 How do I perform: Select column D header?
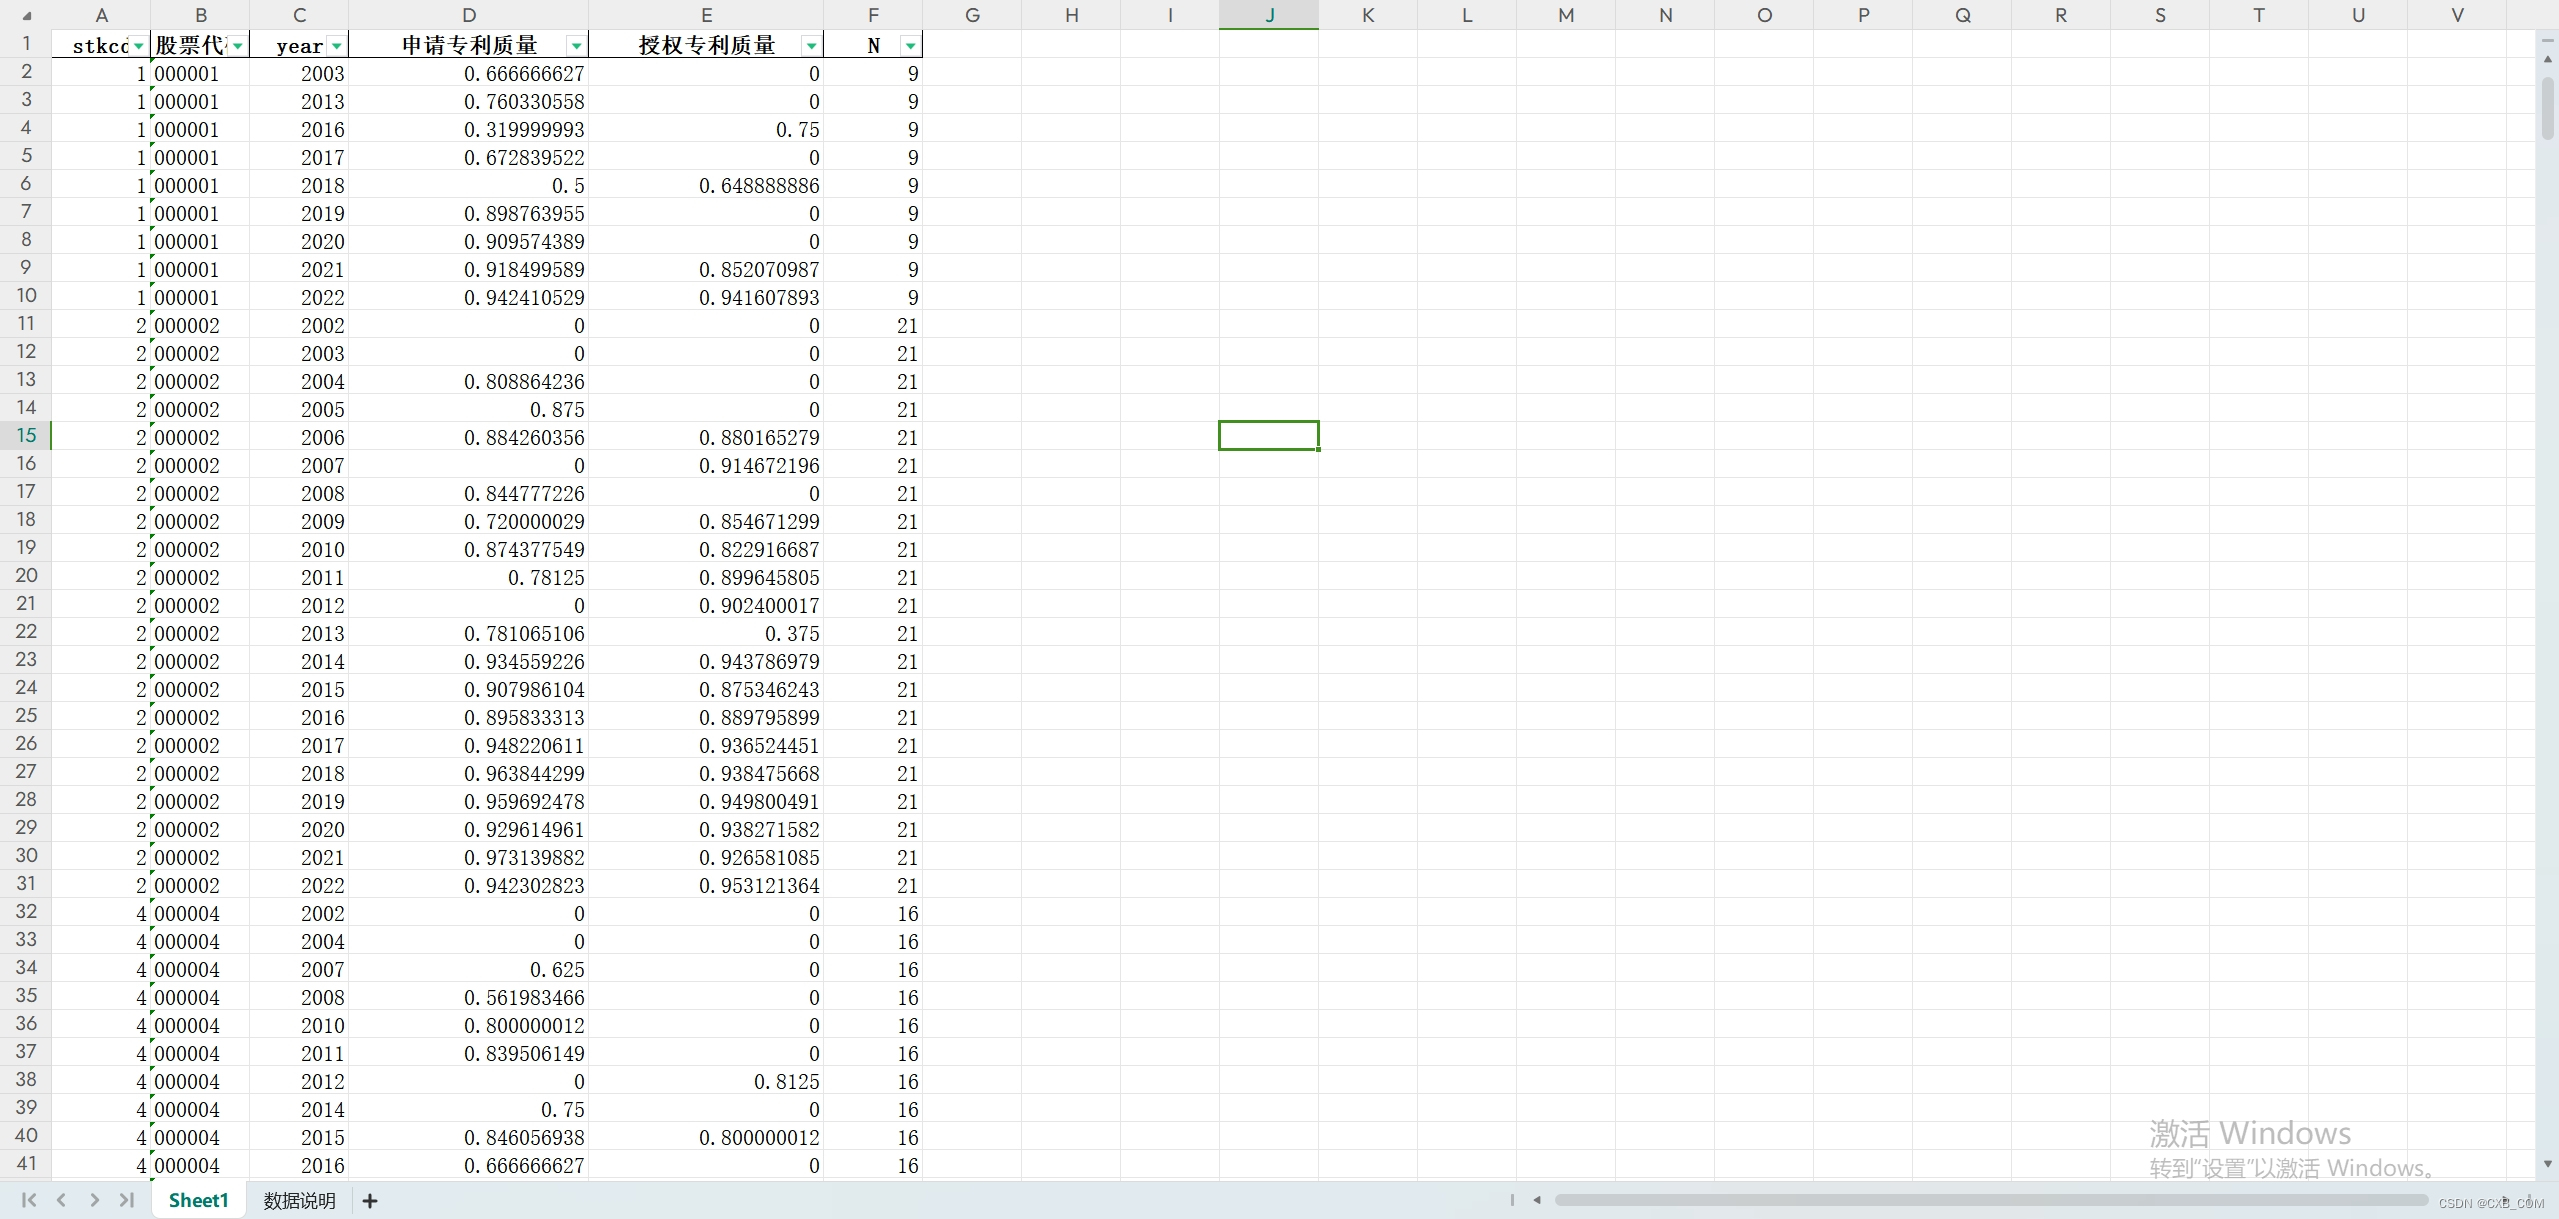click(x=468, y=15)
